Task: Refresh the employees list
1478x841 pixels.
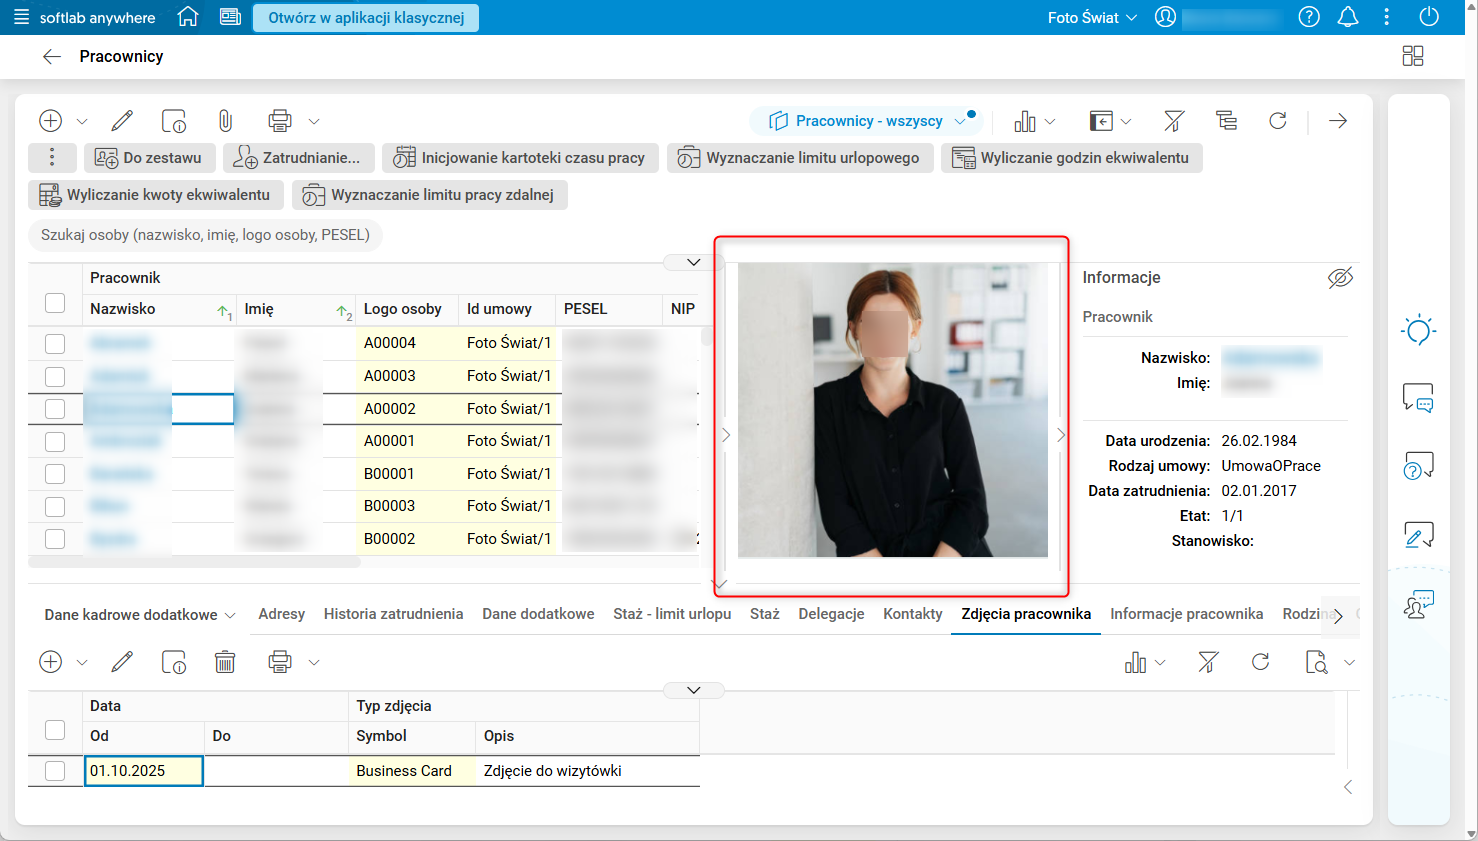Action: pyautogui.click(x=1278, y=121)
